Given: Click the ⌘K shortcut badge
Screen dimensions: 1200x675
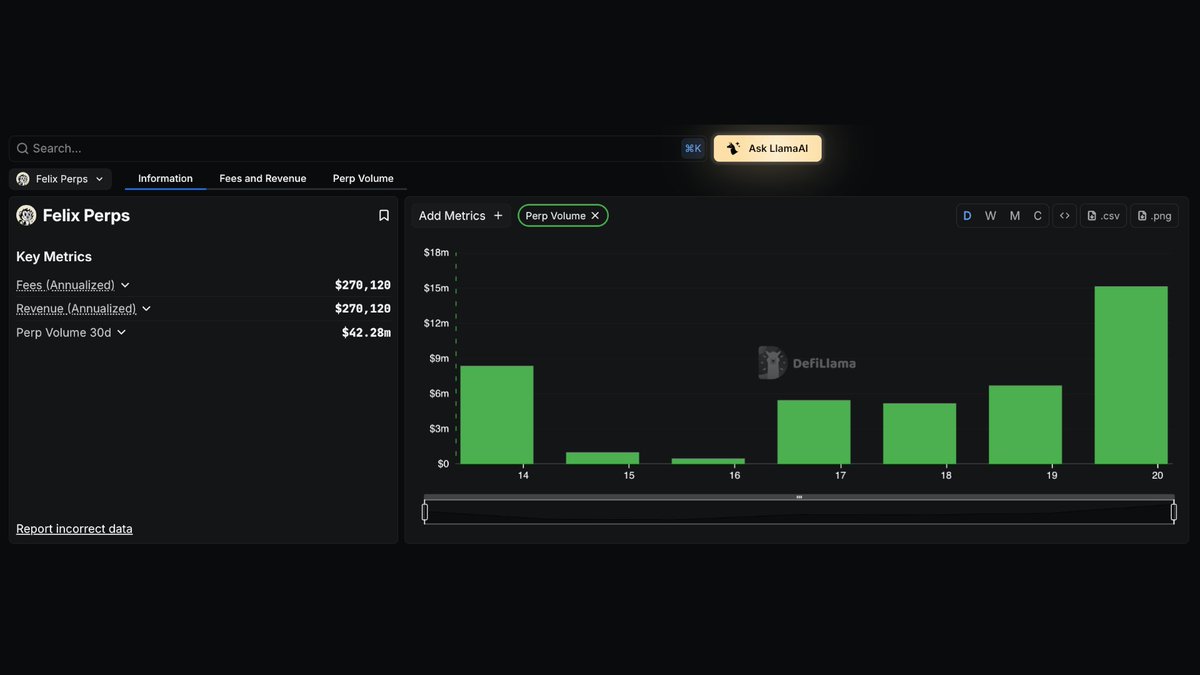Looking at the screenshot, I should coord(693,148).
